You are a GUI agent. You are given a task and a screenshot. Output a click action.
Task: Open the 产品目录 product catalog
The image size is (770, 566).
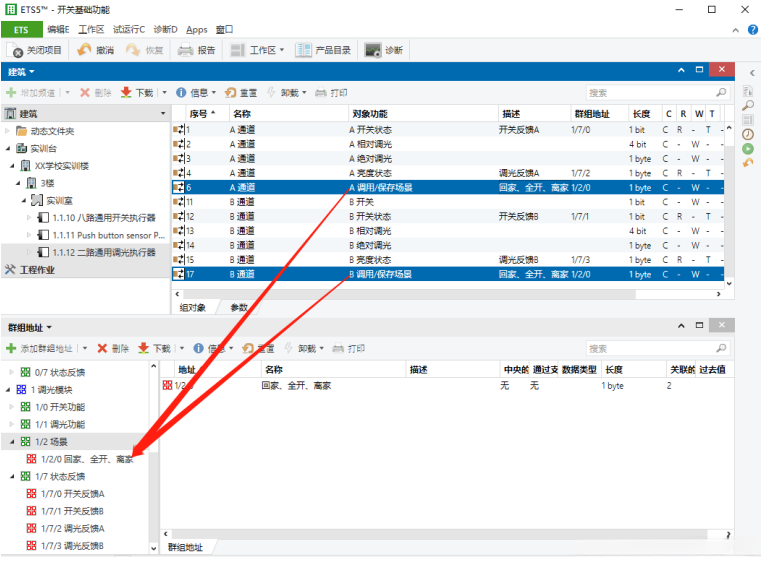(323, 50)
